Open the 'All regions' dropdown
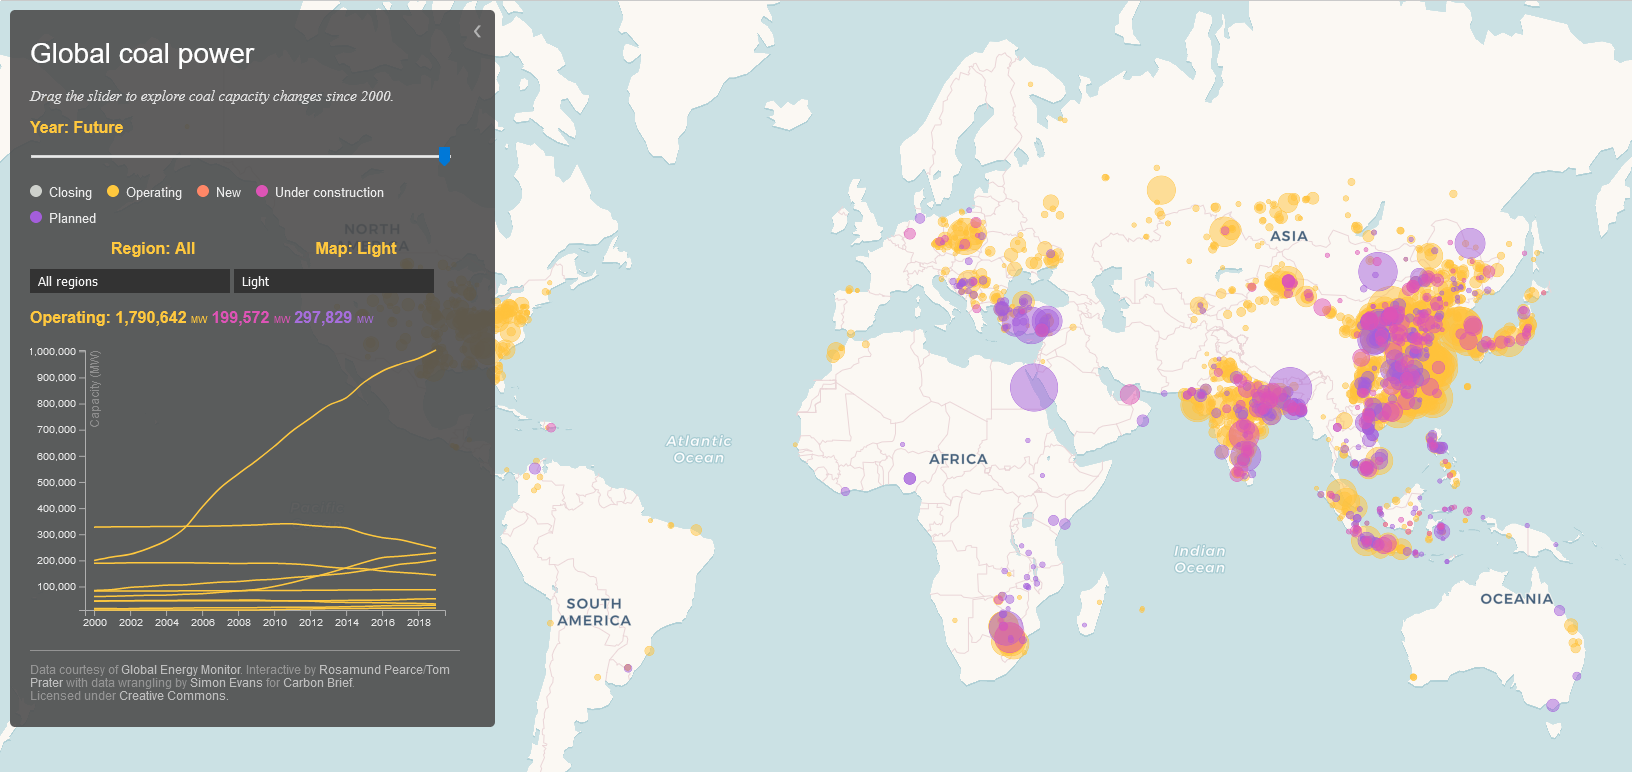This screenshot has width=1632, height=772. pos(130,281)
